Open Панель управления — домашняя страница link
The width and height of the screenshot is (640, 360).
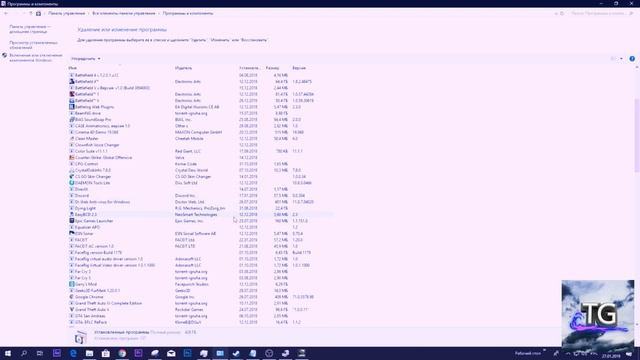30,29
